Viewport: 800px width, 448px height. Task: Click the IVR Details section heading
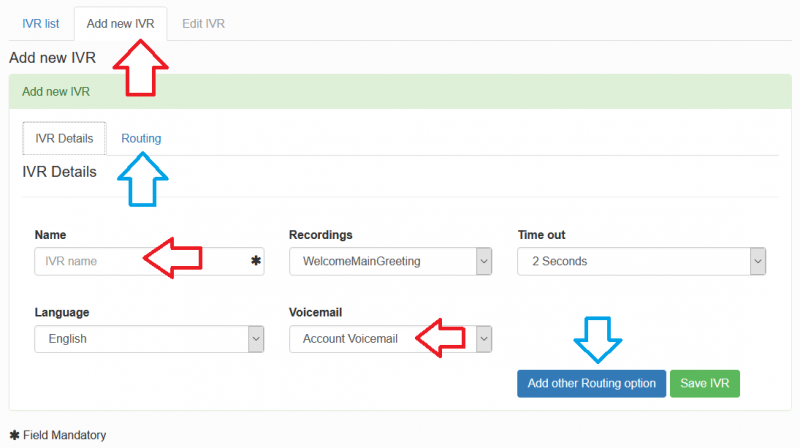pos(59,172)
